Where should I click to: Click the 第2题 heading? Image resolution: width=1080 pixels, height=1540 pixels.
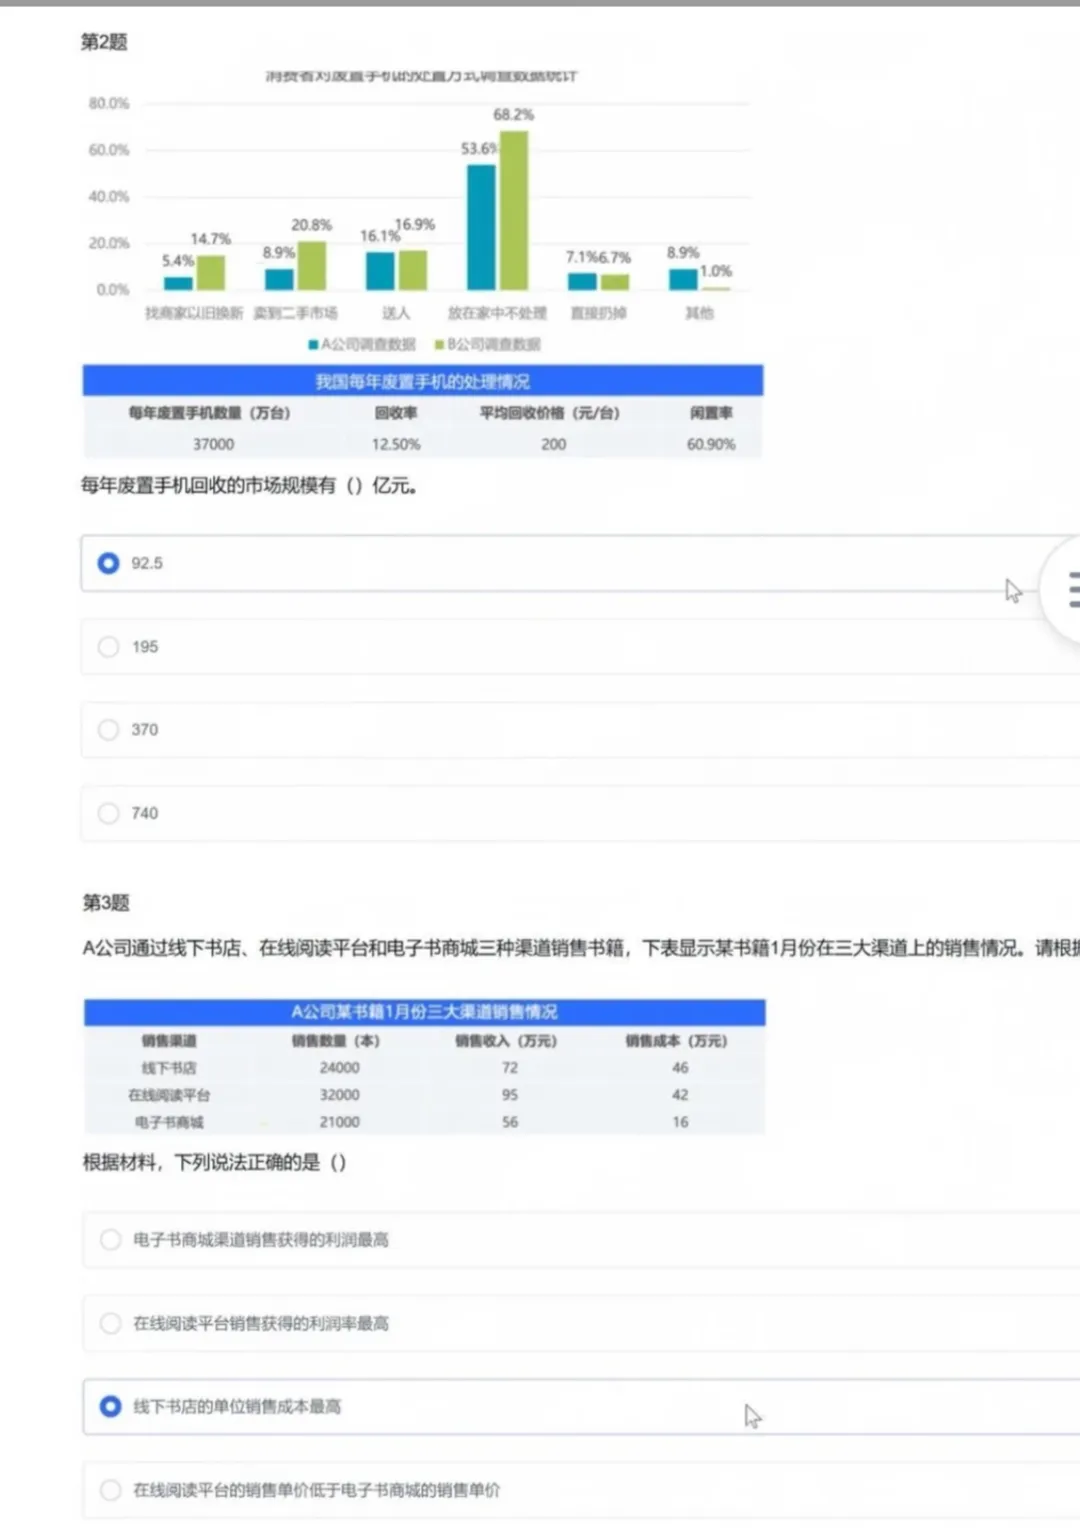[x=104, y=42]
